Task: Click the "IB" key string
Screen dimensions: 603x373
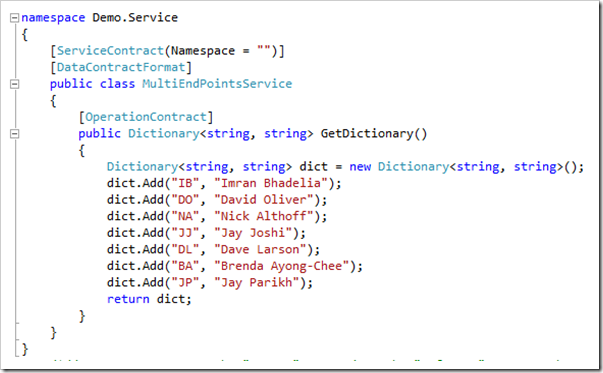Action: coord(185,183)
